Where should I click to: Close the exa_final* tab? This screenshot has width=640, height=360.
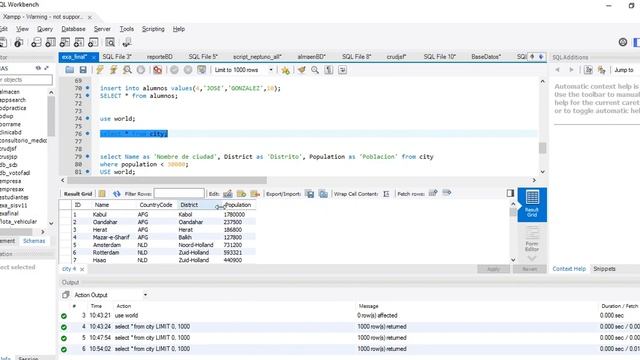93,57
